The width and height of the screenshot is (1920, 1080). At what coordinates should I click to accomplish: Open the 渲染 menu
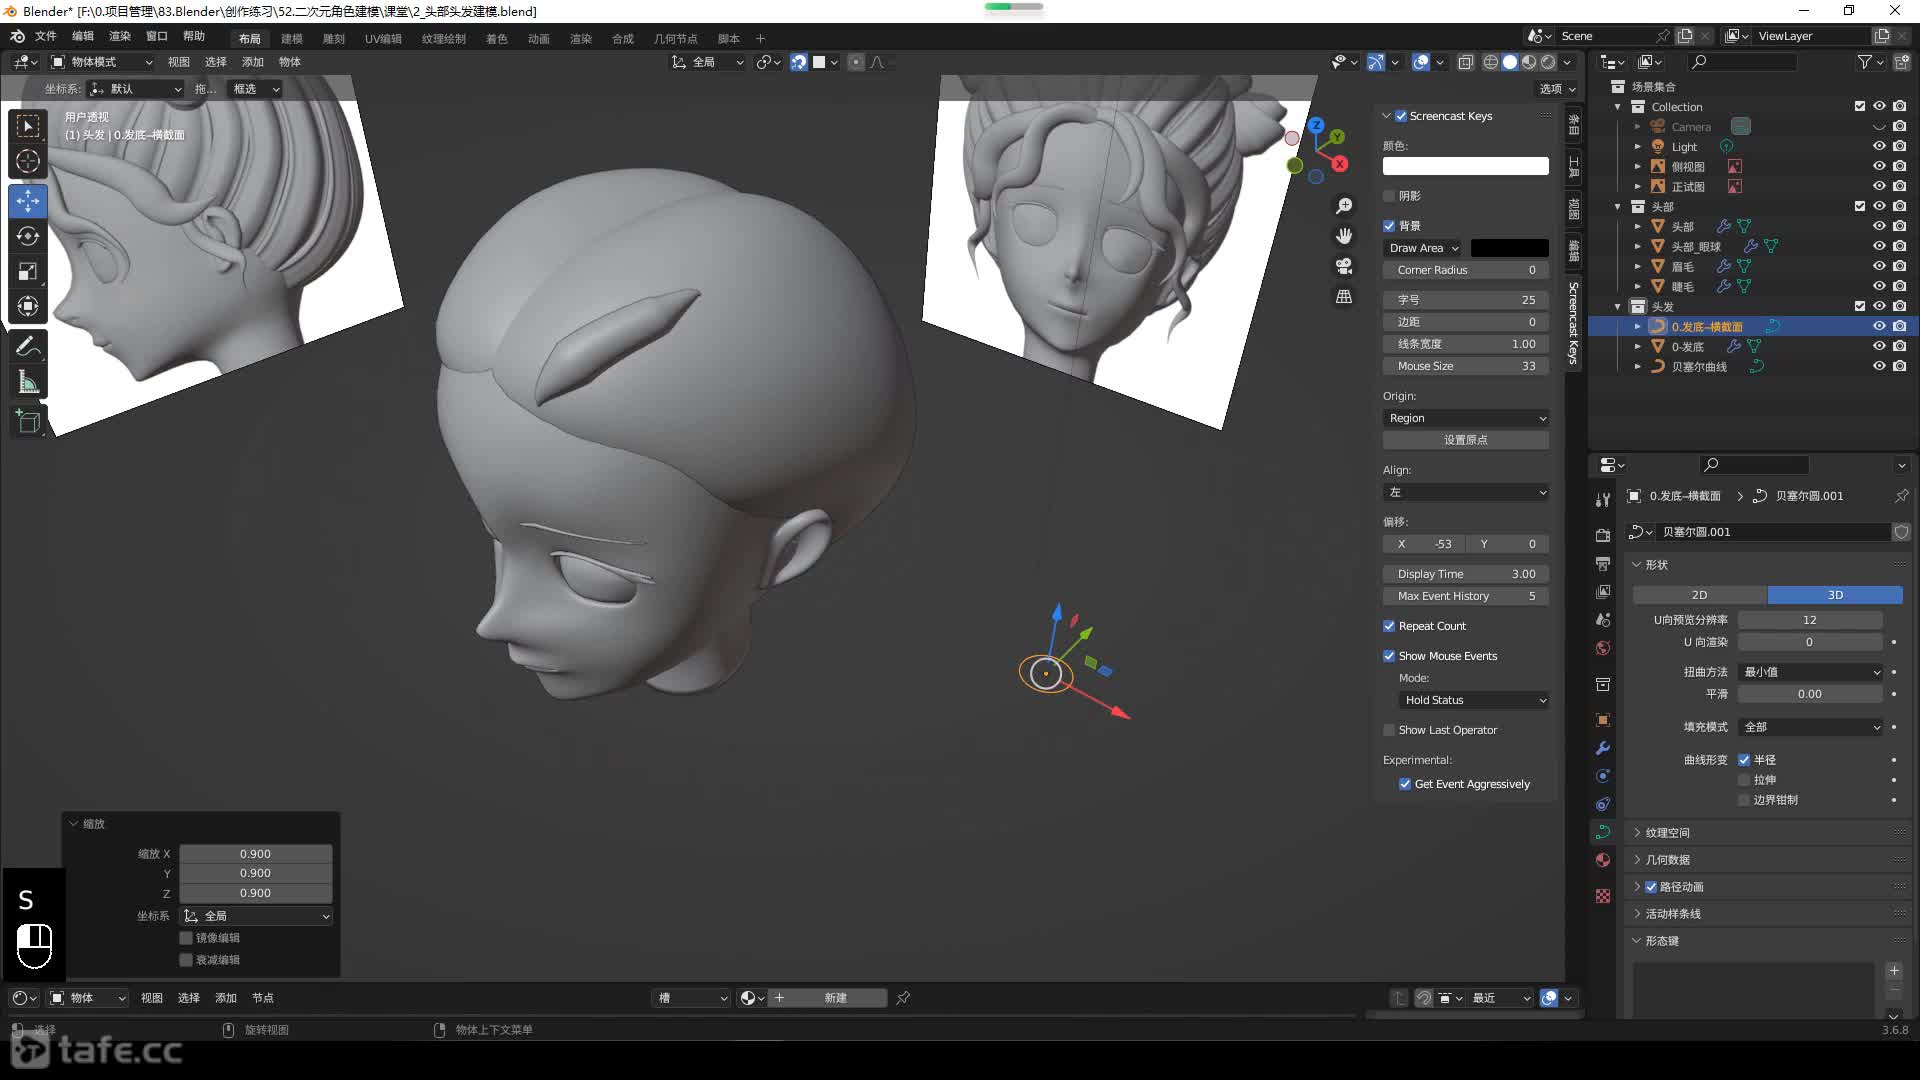pos(120,36)
